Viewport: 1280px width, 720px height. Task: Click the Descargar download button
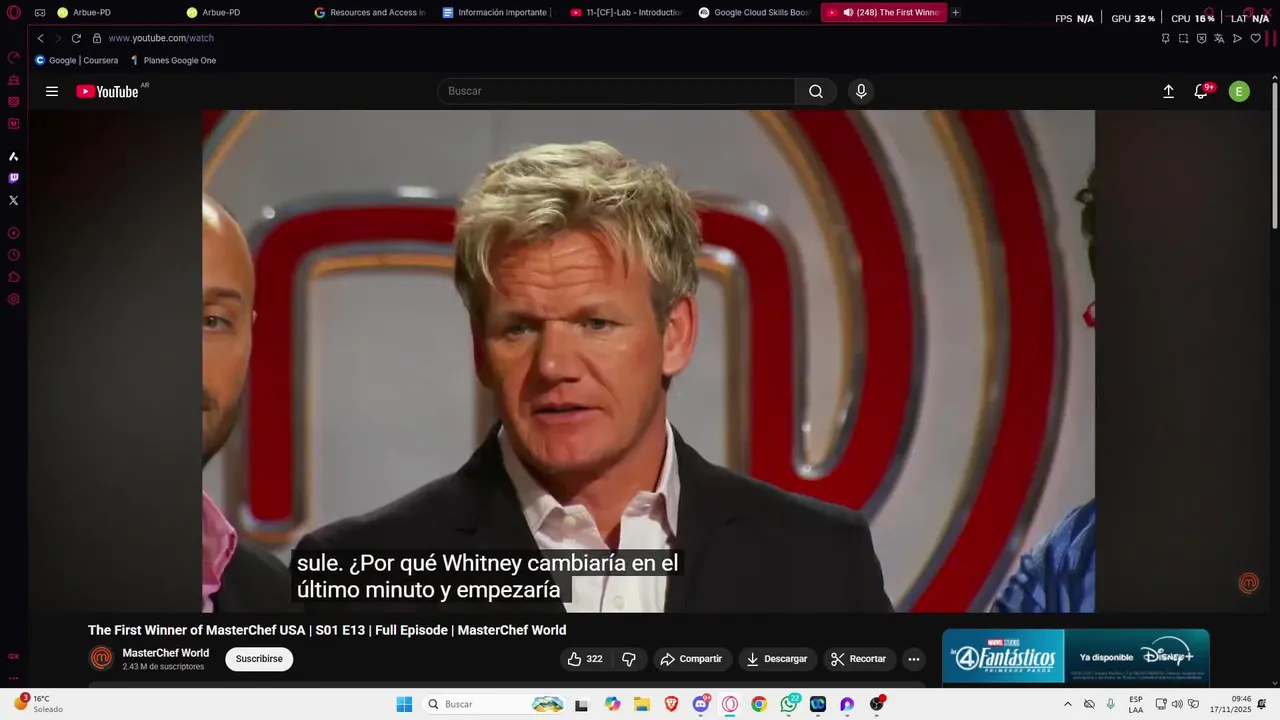click(777, 659)
